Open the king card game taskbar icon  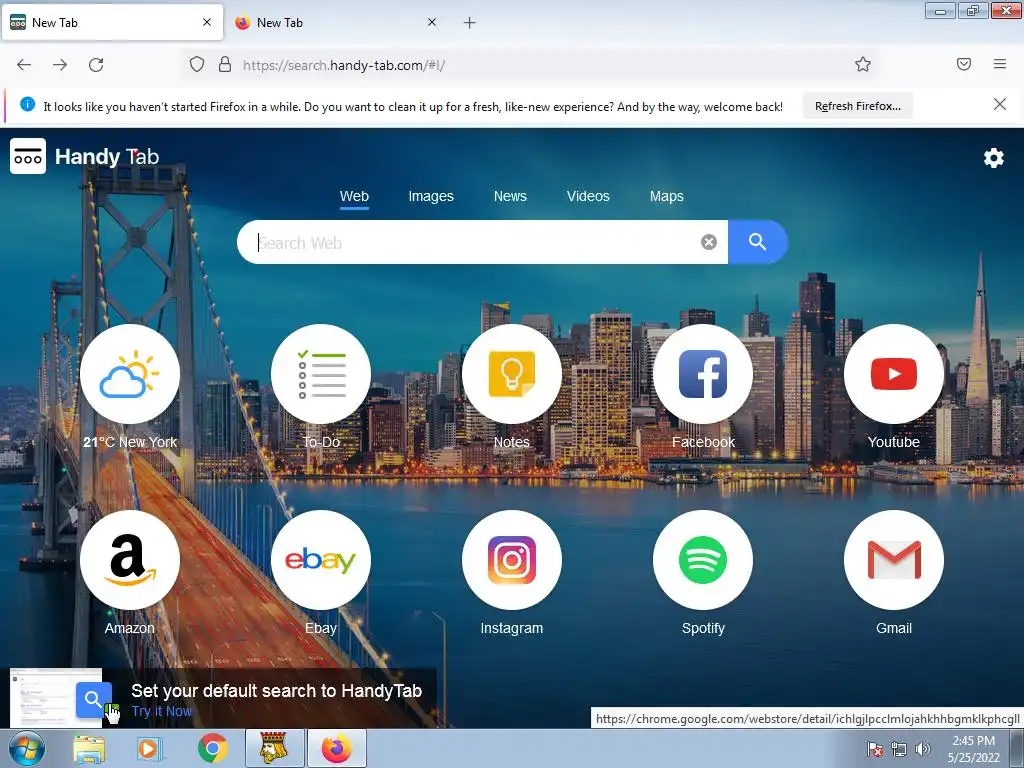[274, 748]
